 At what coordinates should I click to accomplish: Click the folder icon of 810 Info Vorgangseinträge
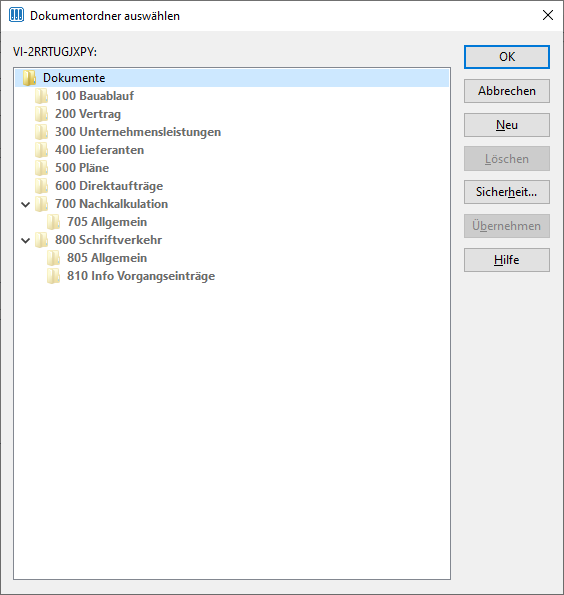click(54, 276)
